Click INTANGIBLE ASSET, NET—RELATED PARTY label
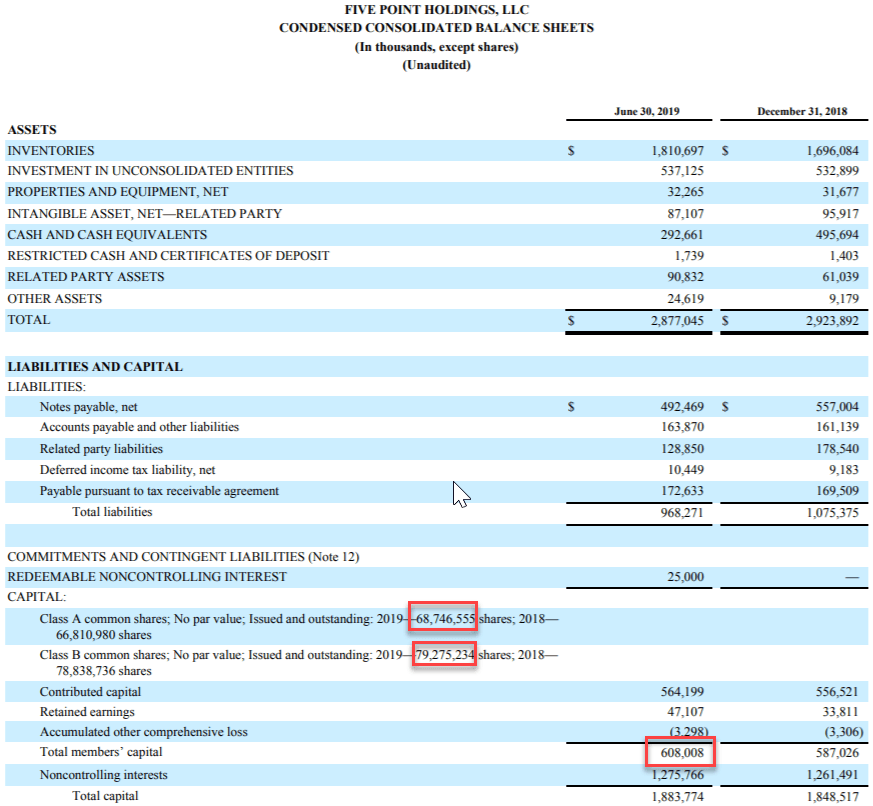 [x=145, y=214]
